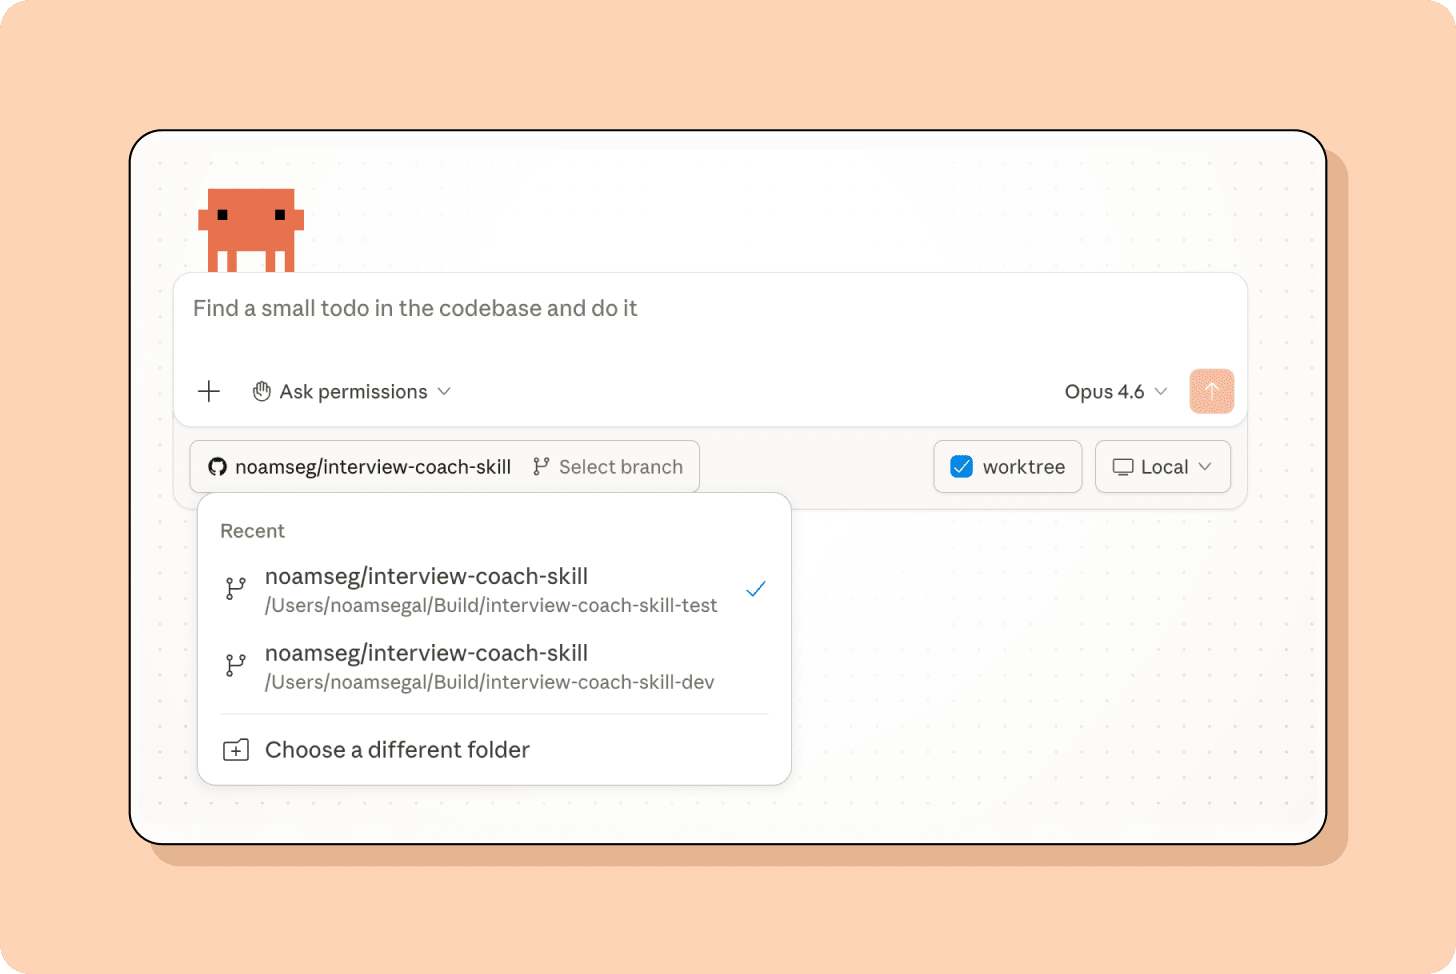This screenshot has width=1456, height=974.
Task: Click the Recent section heading
Action: (252, 531)
